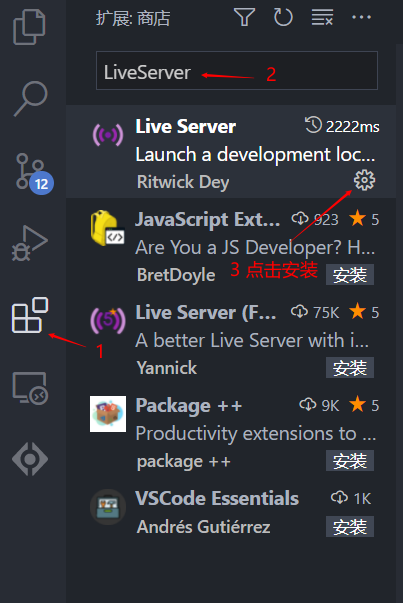Viewport: 403px width, 603px height.
Task: Select the Extensions view icon
Action: (30, 315)
